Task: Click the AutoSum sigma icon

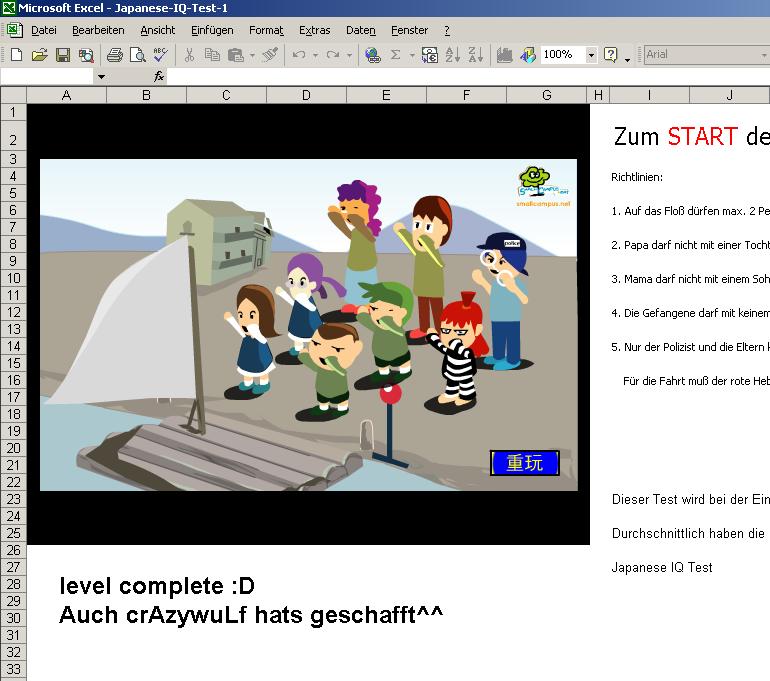Action: click(x=396, y=55)
